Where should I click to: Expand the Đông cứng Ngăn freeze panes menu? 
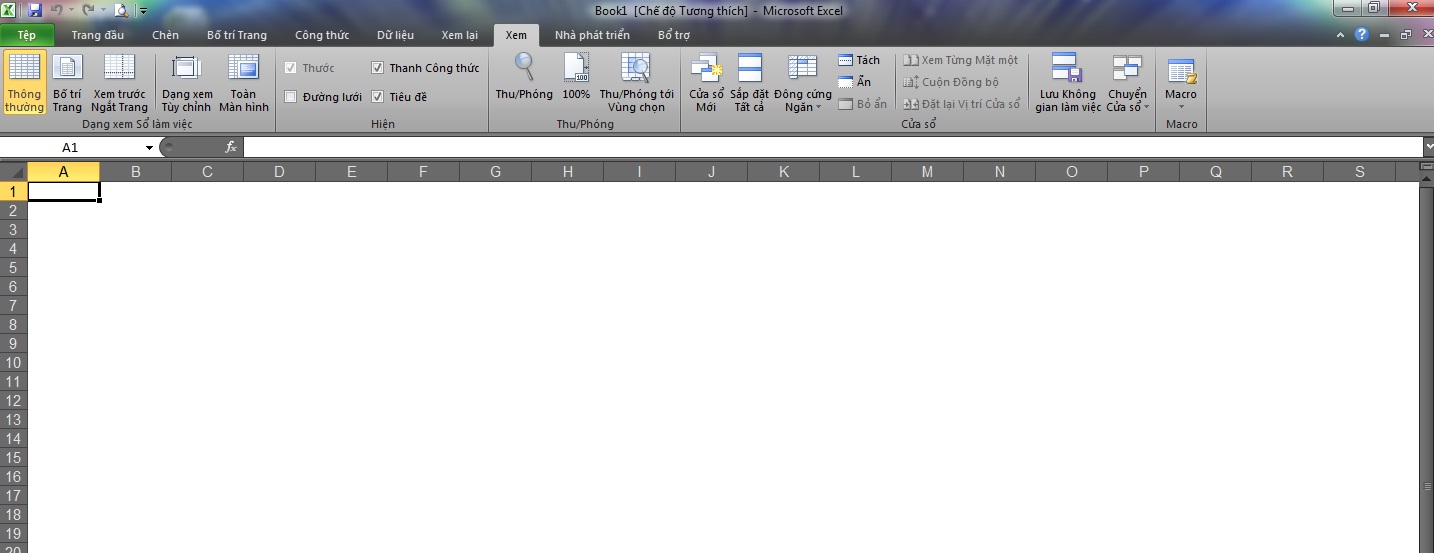coord(802,101)
